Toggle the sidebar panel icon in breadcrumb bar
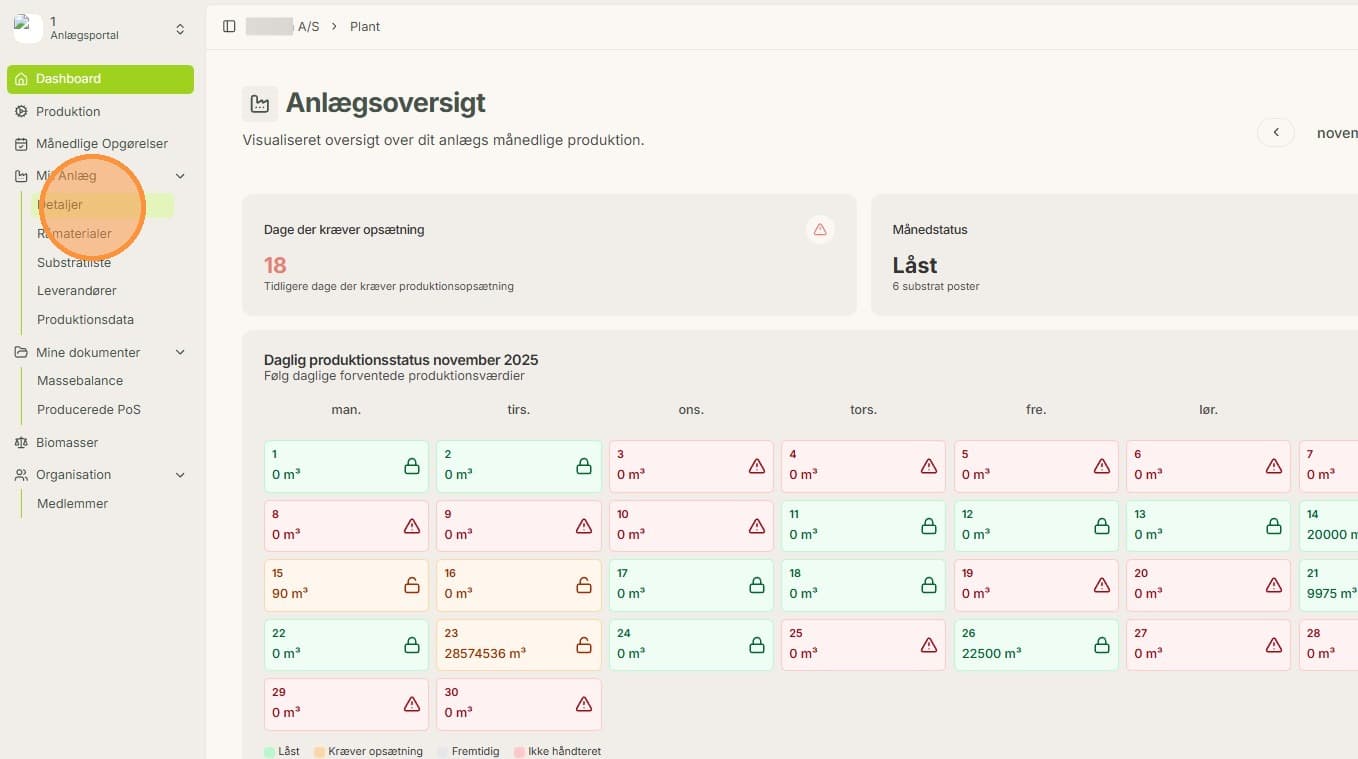Image resolution: width=1358 pixels, height=759 pixels. [229, 26]
